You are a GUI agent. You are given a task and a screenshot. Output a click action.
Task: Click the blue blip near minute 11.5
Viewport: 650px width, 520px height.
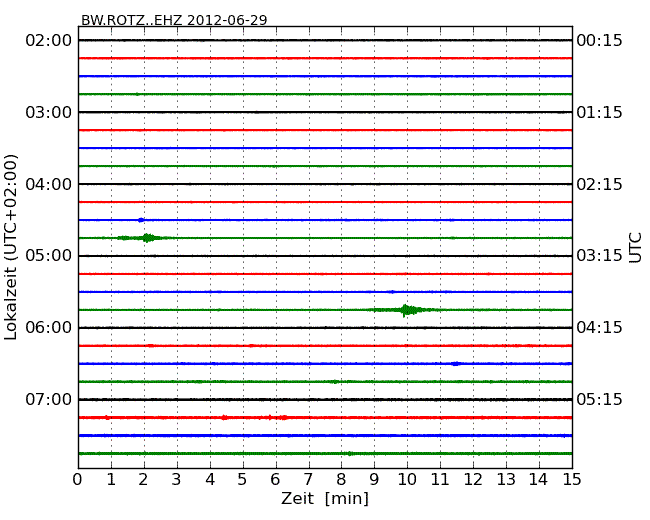point(456,364)
